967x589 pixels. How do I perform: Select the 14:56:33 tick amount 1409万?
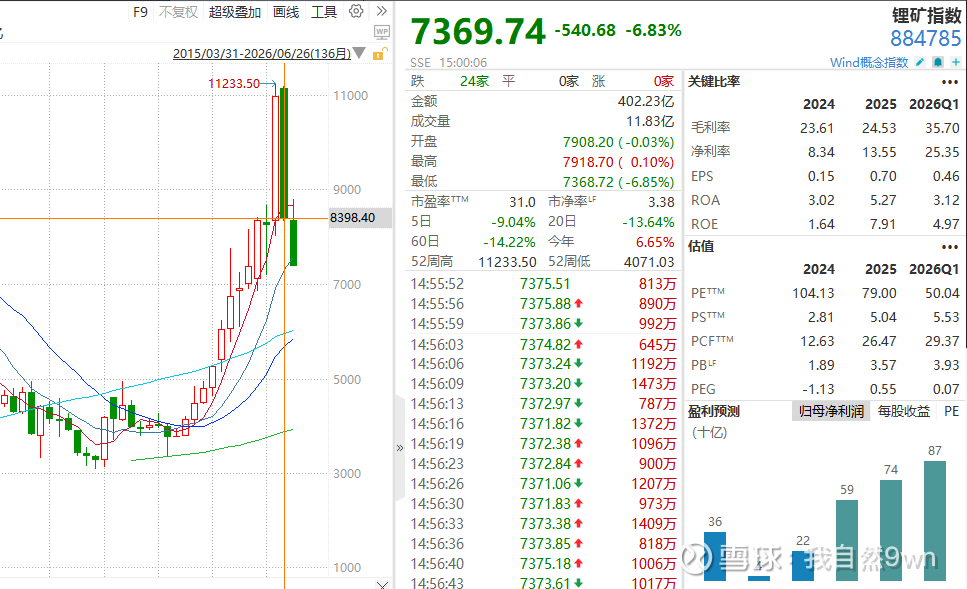point(654,524)
